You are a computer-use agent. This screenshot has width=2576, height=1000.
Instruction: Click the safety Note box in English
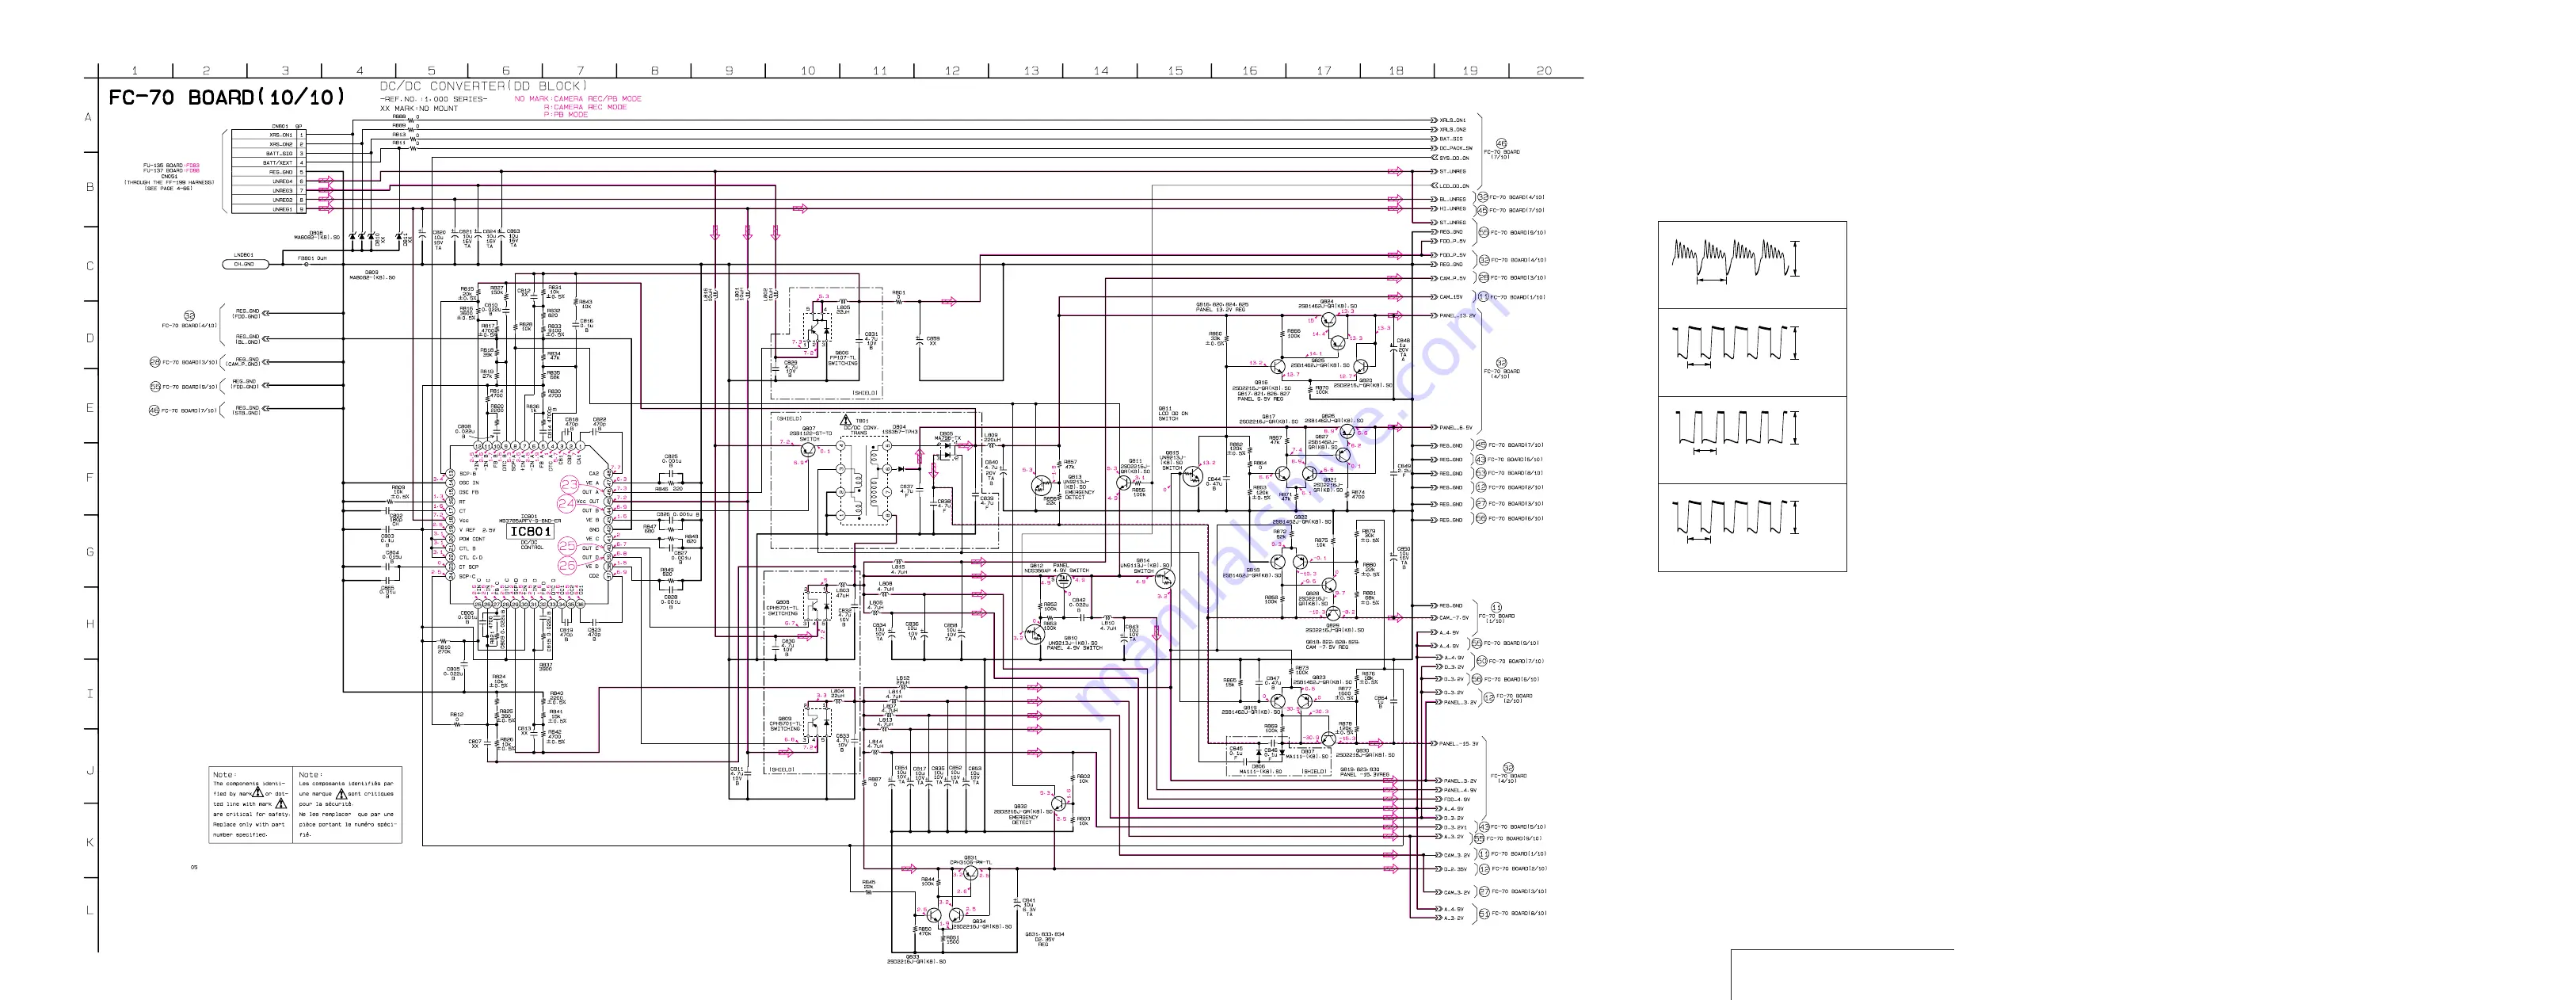[x=251, y=805]
